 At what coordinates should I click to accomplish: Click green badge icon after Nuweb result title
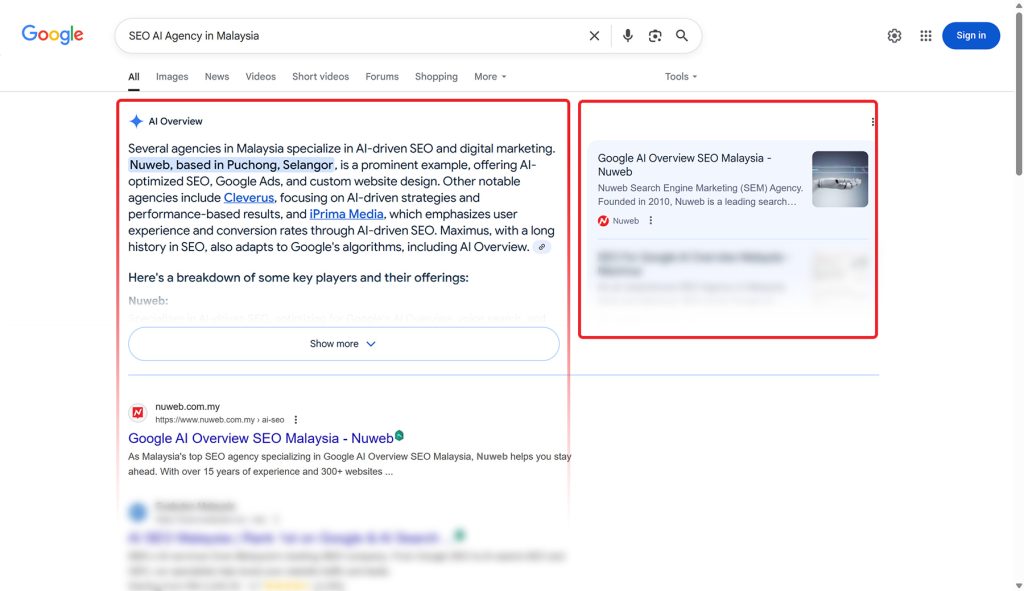400,436
